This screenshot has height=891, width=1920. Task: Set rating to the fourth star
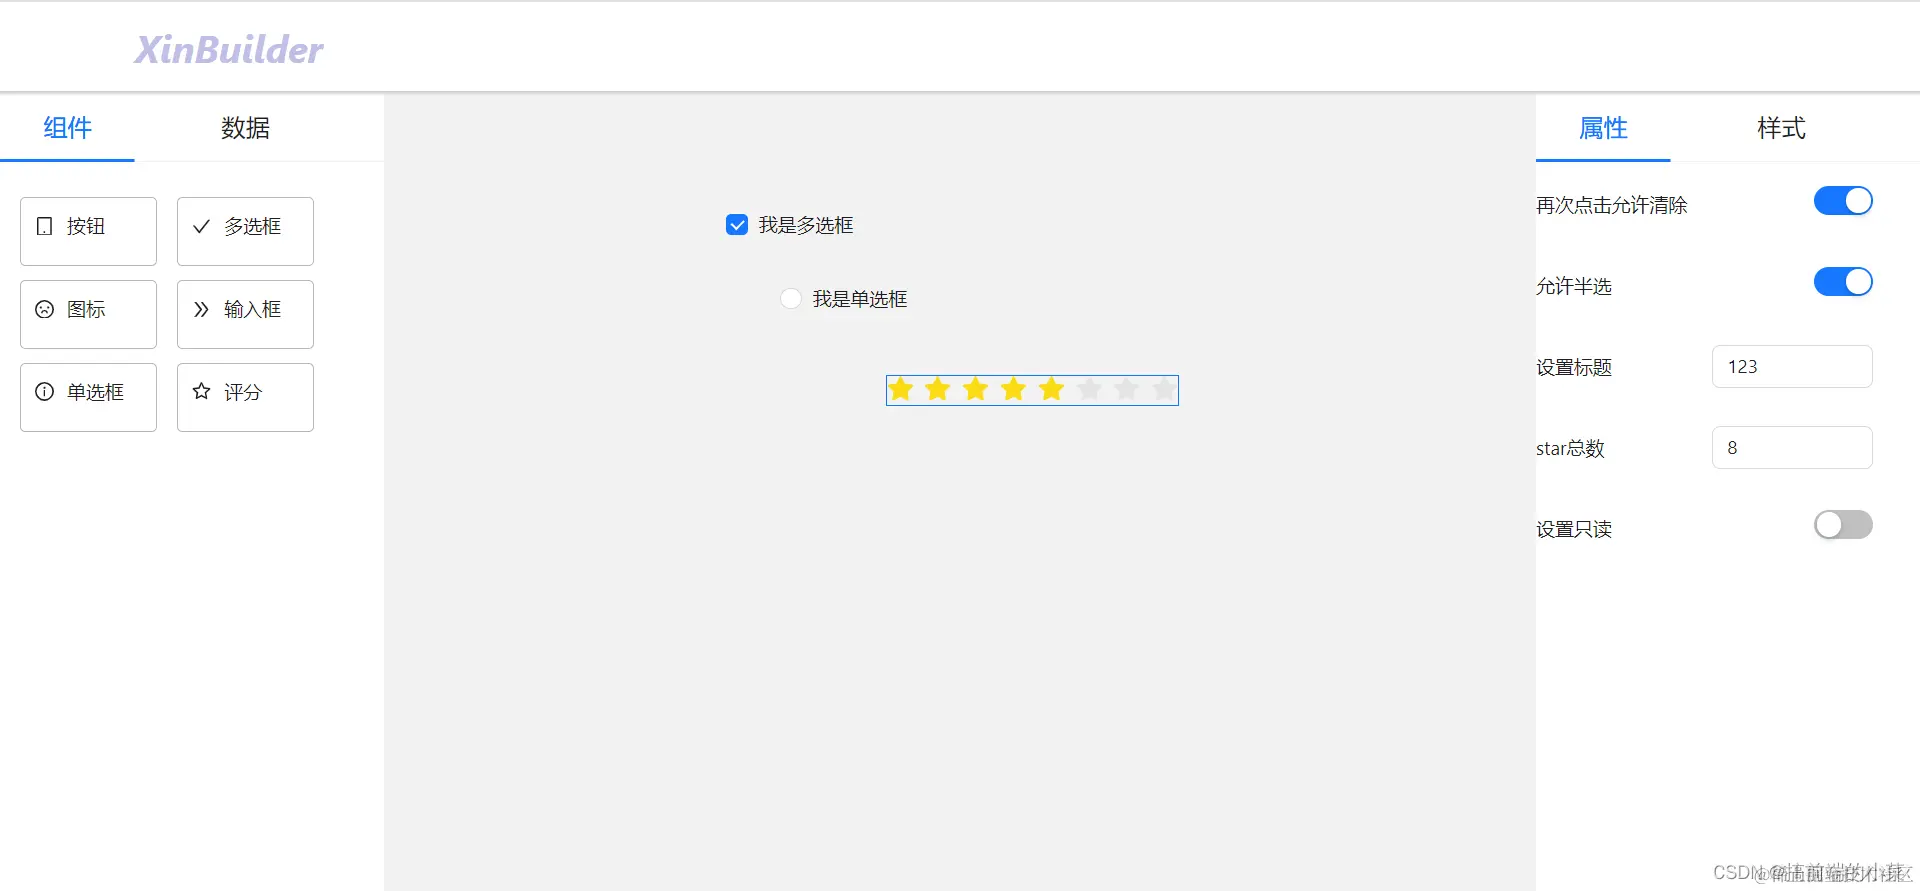pyautogui.click(x=1014, y=389)
